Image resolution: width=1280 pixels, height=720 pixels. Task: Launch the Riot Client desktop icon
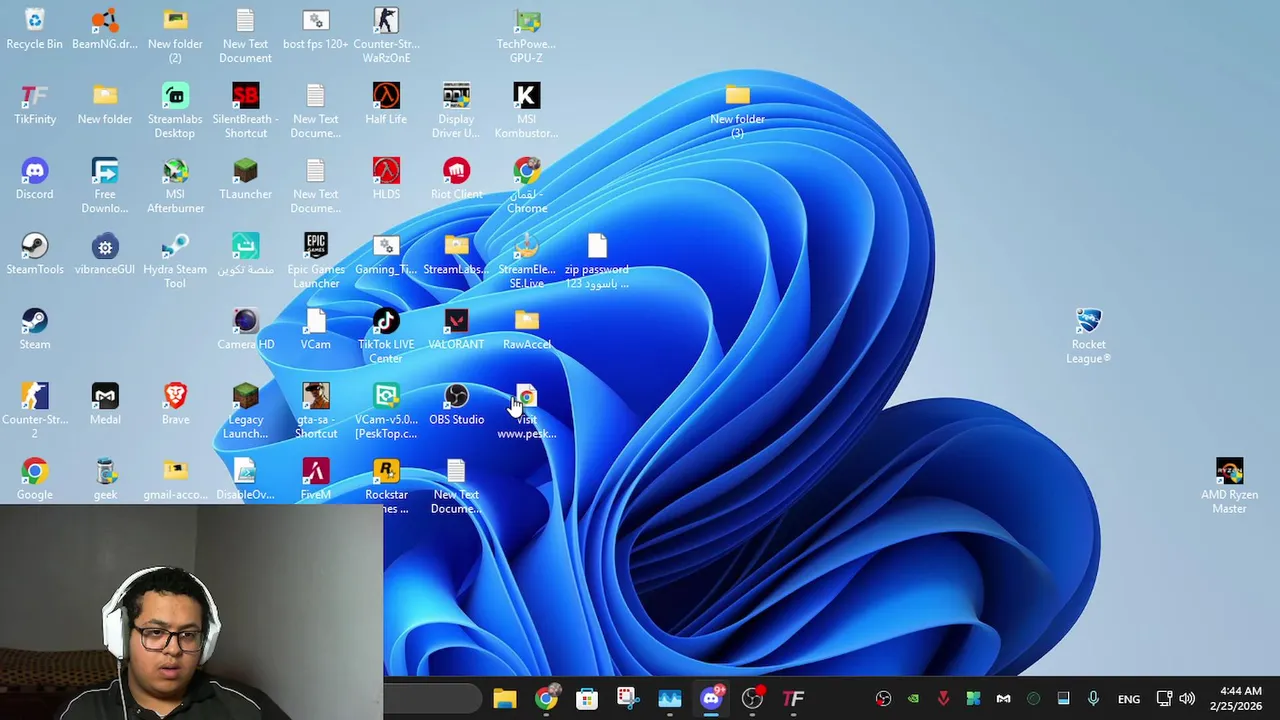click(456, 179)
